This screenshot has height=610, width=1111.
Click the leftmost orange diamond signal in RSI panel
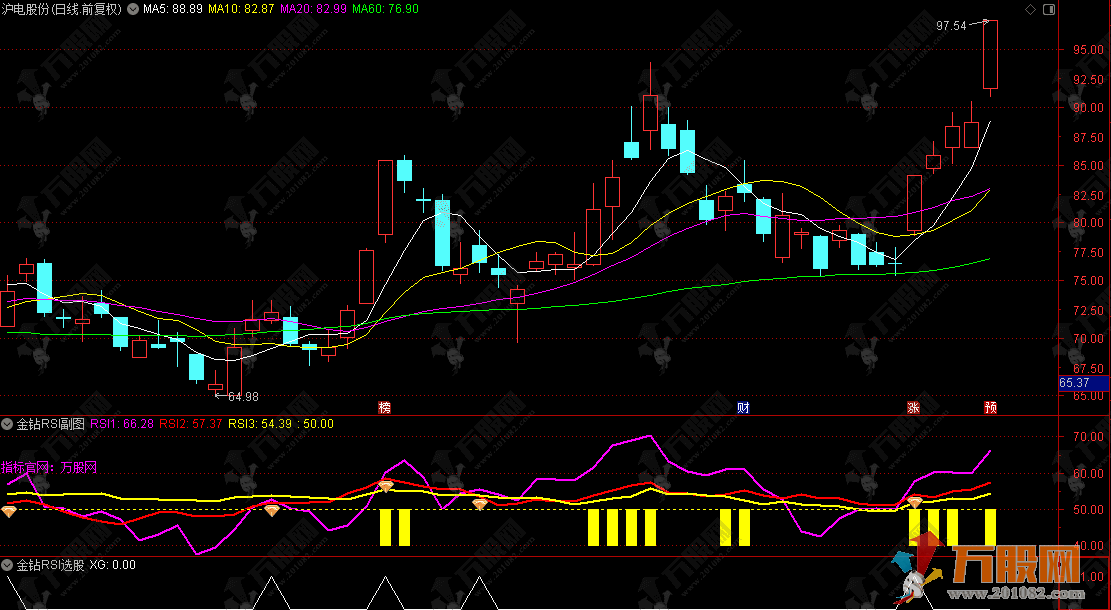tap(9, 511)
